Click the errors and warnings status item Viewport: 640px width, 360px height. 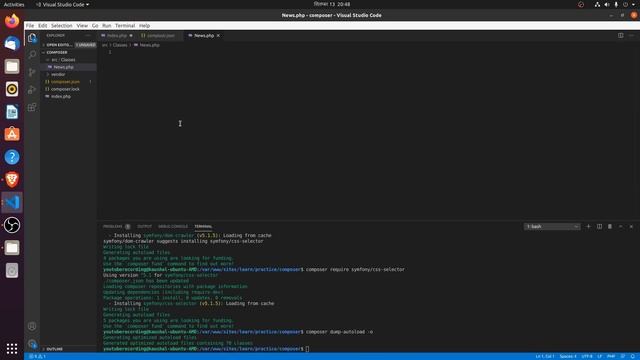pos(37,356)
